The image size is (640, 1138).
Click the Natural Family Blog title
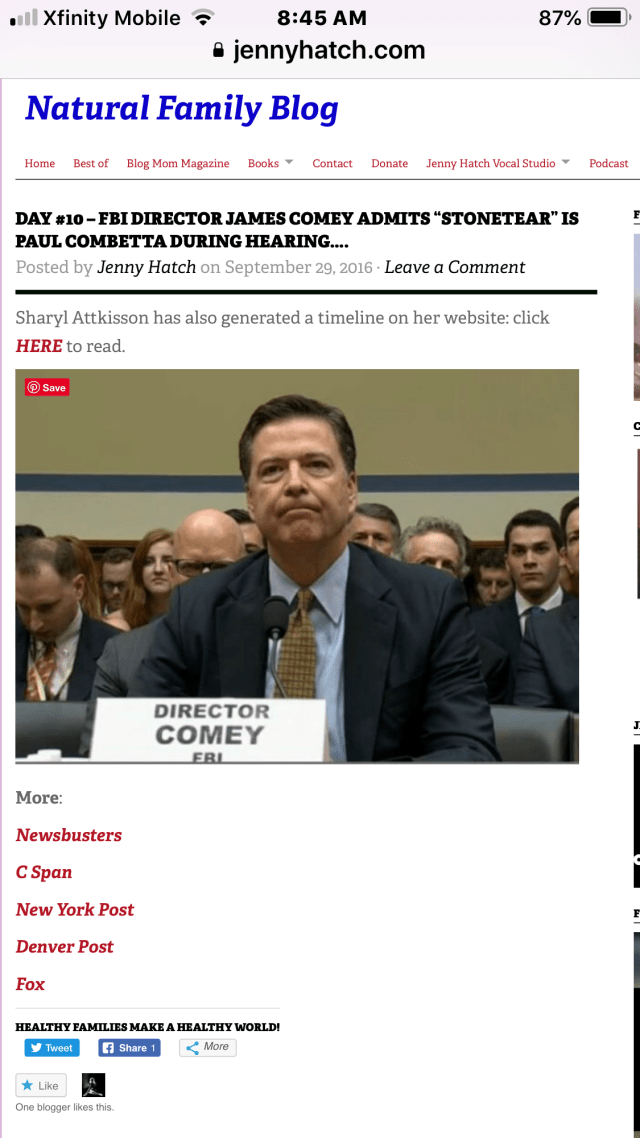point(181,109)
